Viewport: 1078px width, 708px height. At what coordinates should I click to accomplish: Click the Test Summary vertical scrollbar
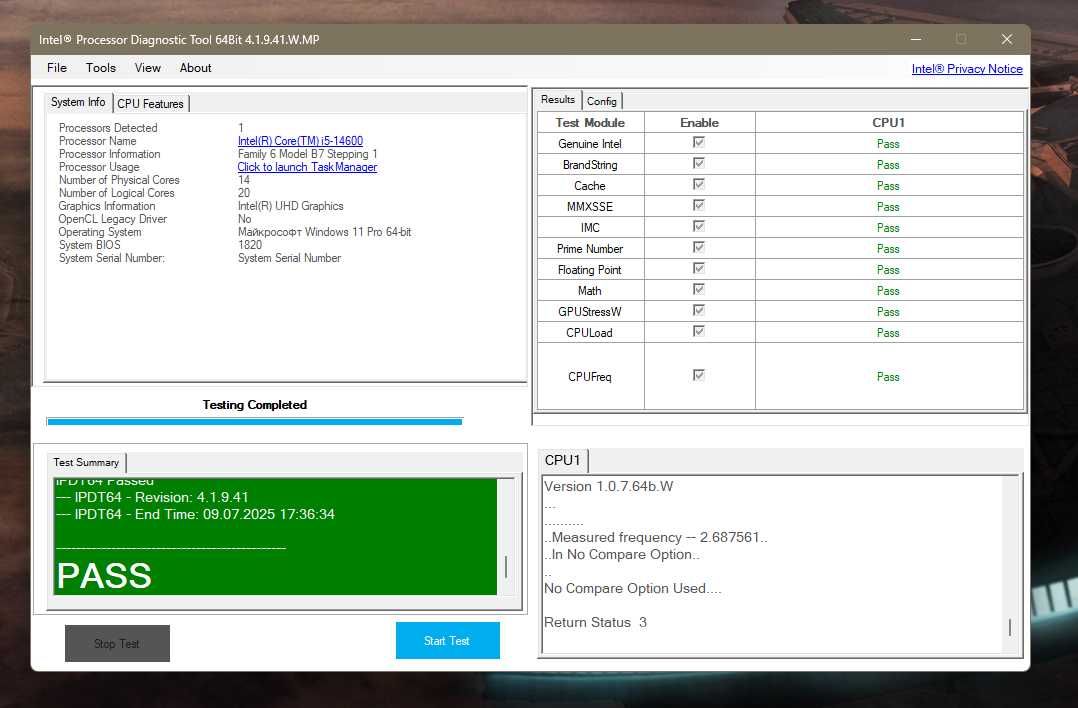(x=506, y=536)
